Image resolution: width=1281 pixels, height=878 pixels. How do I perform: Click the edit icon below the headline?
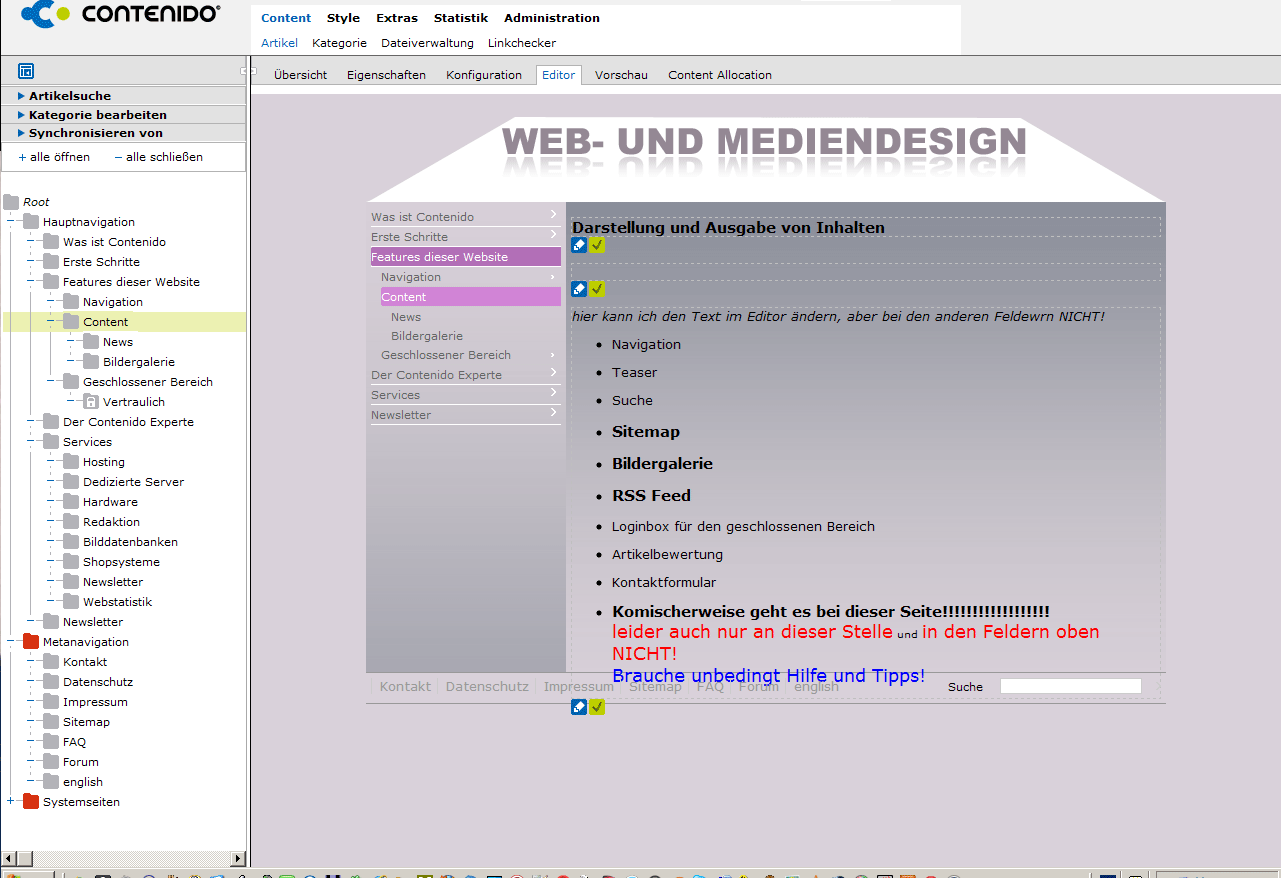579,245
